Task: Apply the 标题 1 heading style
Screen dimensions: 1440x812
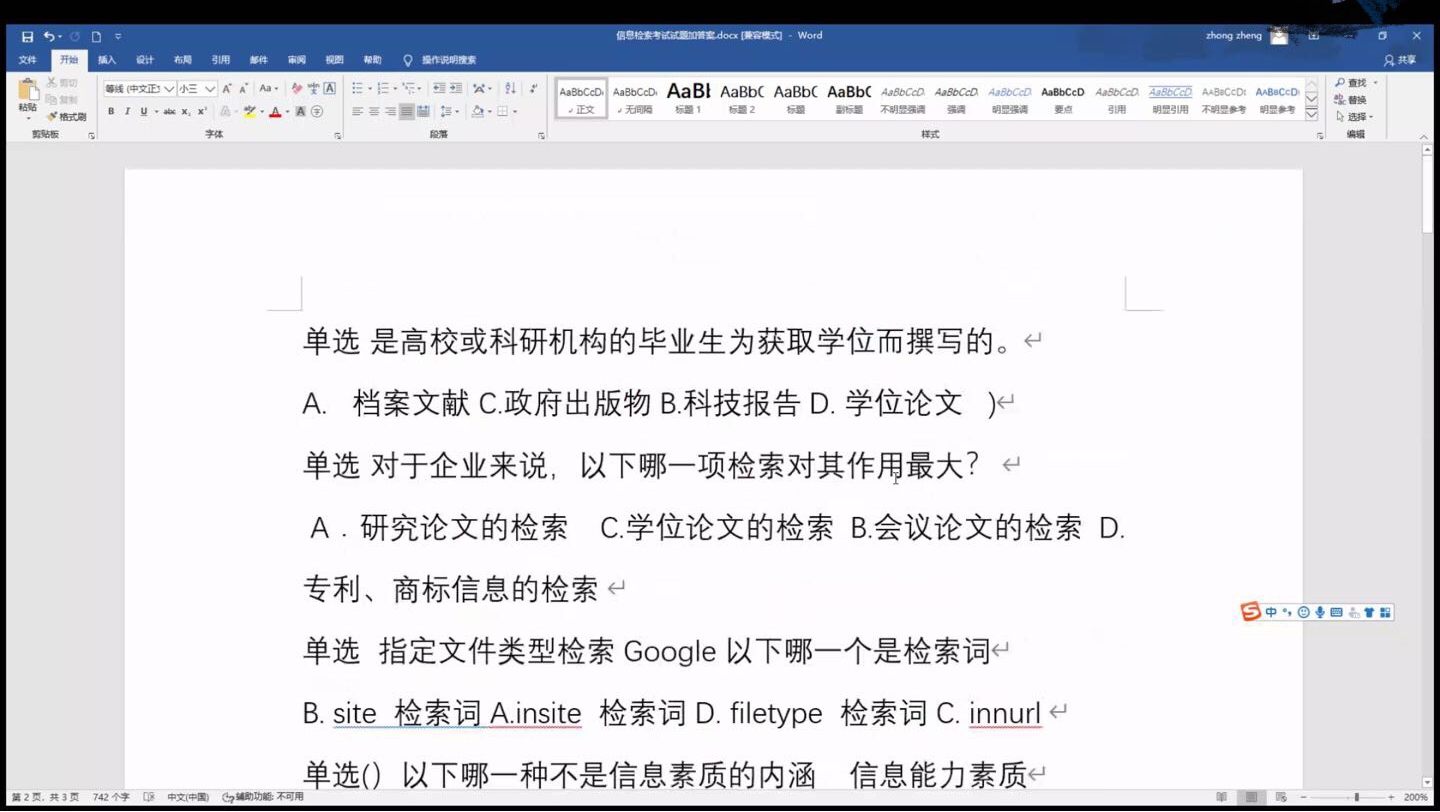Action: [688, 98]
